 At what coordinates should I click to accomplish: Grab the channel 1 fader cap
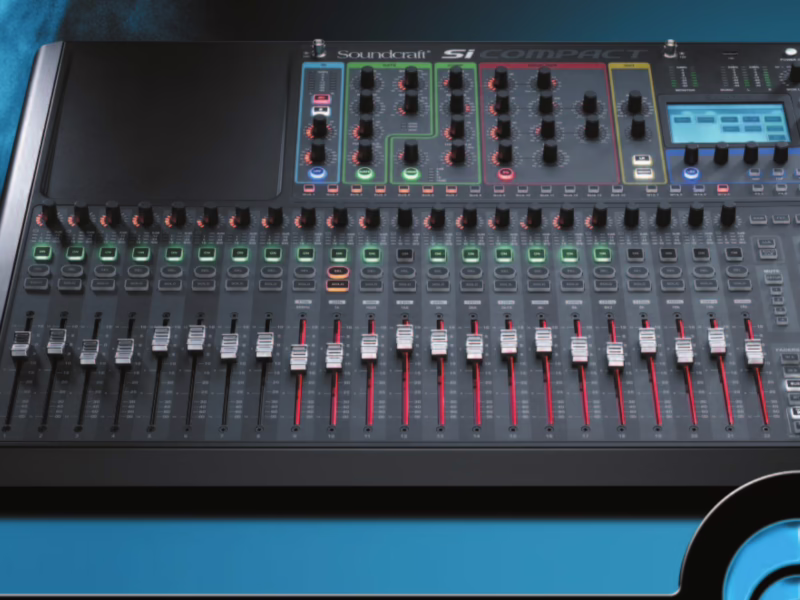pos(21,343)
